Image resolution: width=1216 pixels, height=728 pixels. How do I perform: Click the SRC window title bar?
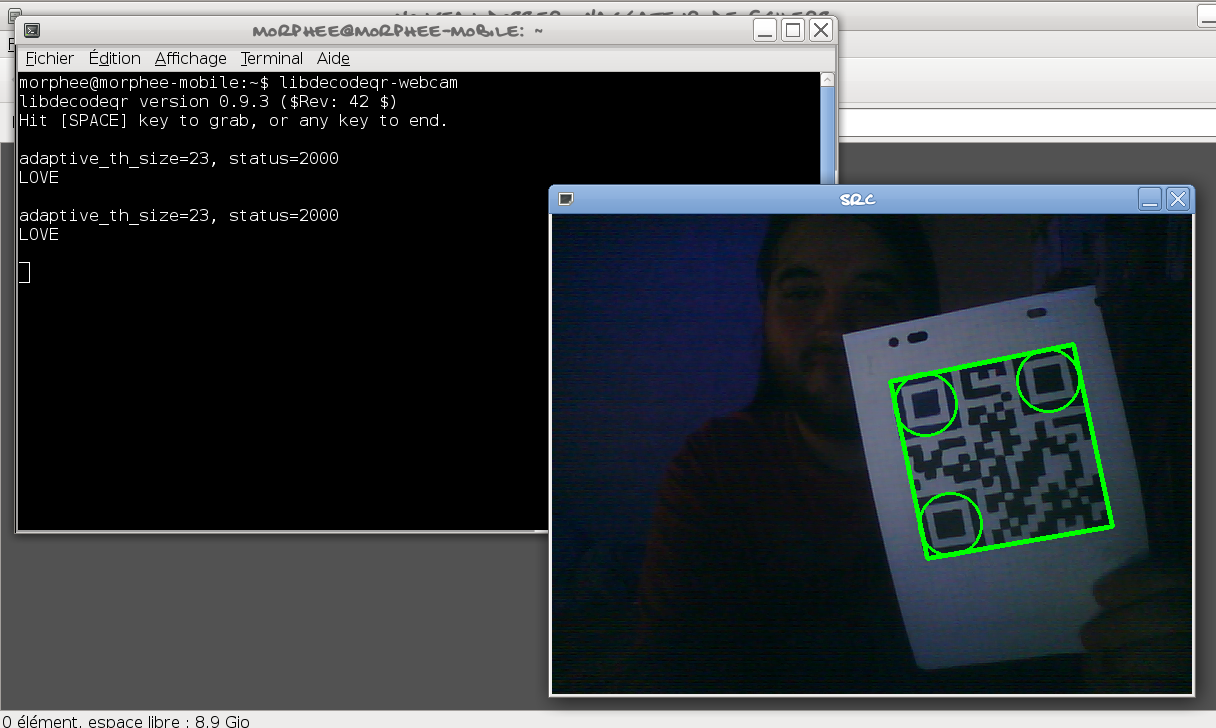857,199
